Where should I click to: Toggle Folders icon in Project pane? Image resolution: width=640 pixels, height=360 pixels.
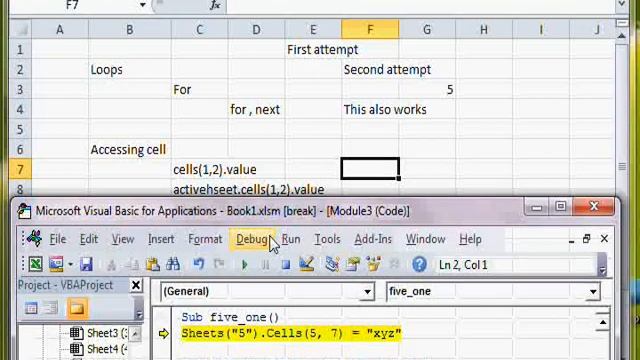pyautogui.click(x=77, y=308)
